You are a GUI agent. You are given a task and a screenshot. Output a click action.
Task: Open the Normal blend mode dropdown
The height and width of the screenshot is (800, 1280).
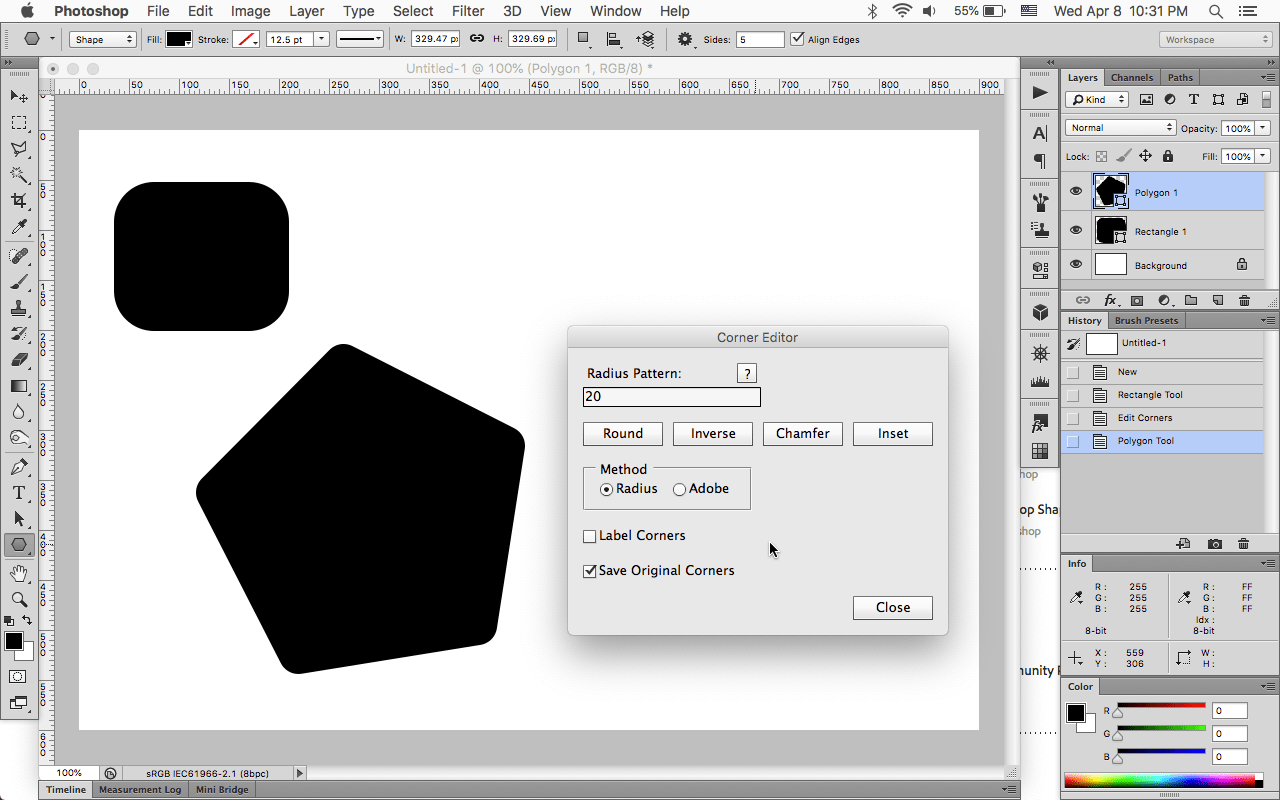tap(1119, 127)
